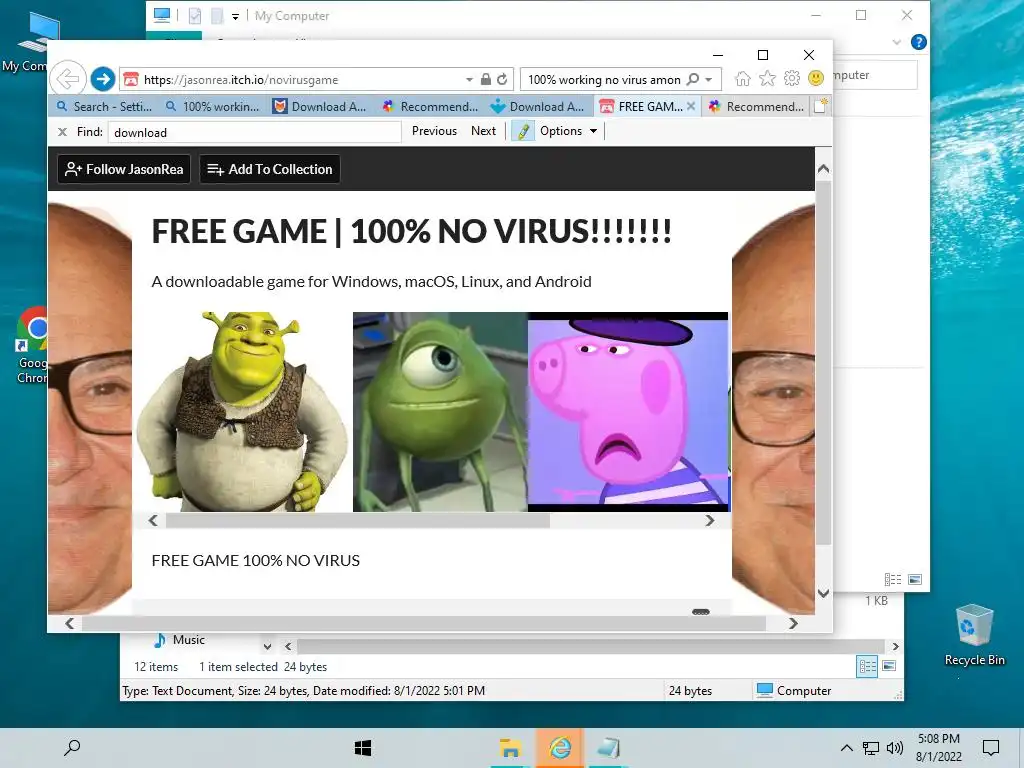Click the Find text input field
This screenshot has width=1024, height=768.
(255, 132)
